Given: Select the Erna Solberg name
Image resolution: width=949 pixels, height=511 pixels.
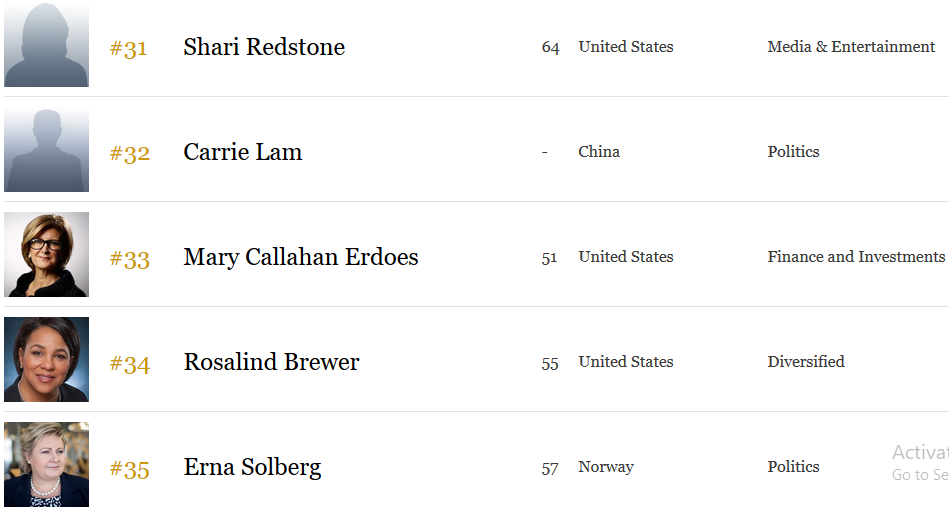Looking at the screenshot, I should pos(252,467).
